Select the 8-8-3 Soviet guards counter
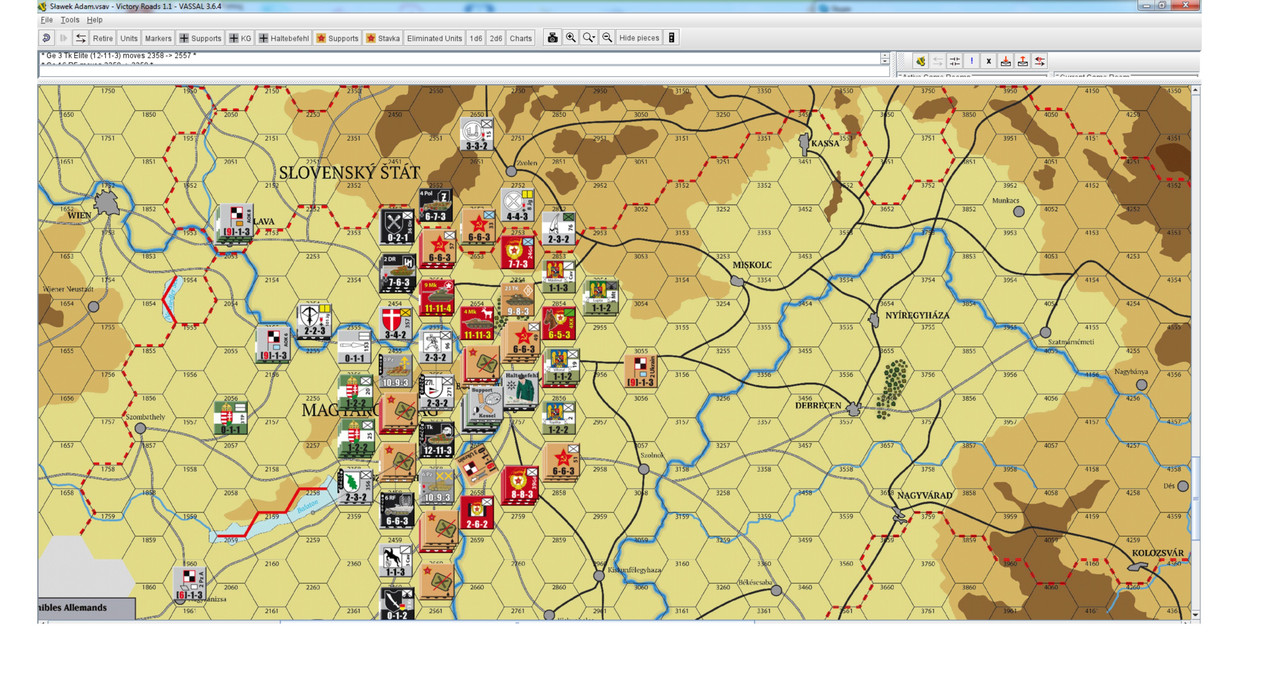 [519, 483]
